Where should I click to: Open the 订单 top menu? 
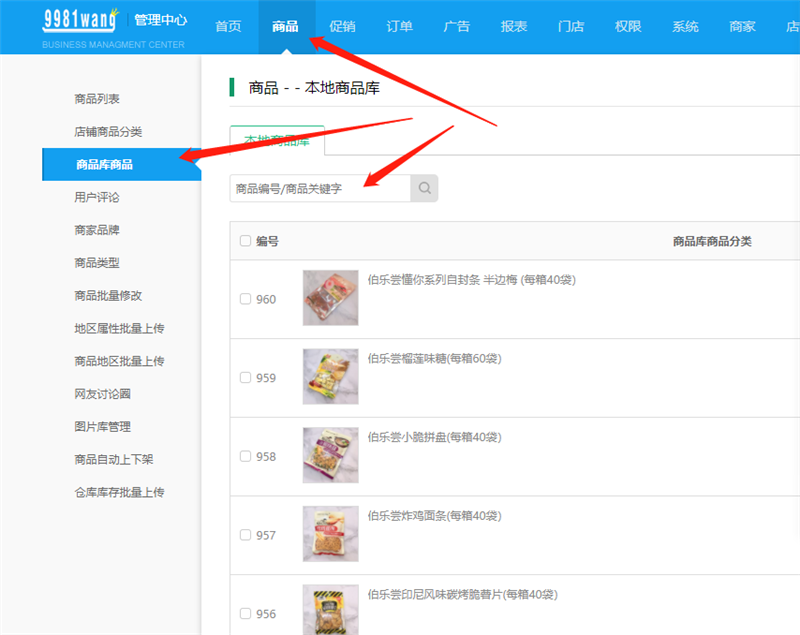pyautogui.click(x=399, y=27)
